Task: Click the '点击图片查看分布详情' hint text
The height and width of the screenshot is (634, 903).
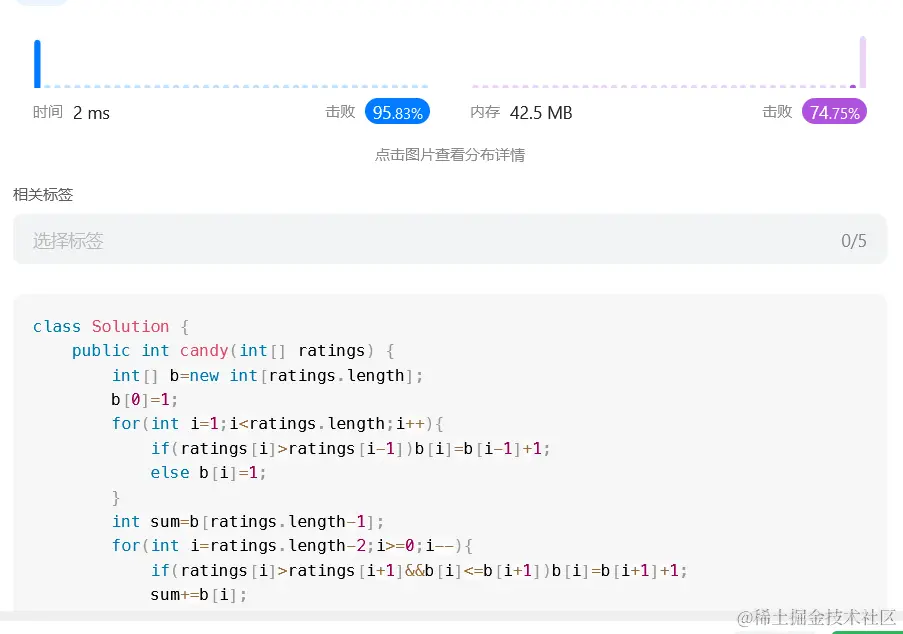Action: (x=450, y=155)
